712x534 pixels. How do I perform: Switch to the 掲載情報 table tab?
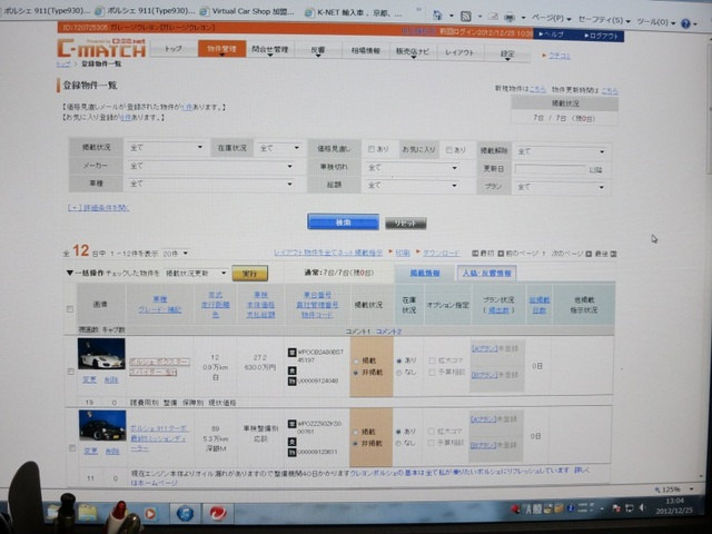[425, 273]
